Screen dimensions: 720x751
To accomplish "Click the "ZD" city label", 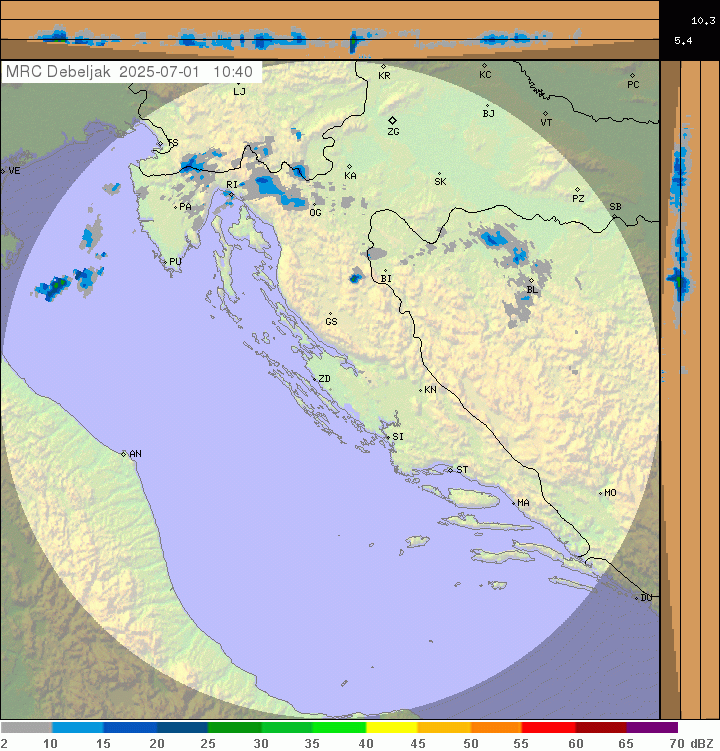I will pyautogui.click(x=324, y=379).
